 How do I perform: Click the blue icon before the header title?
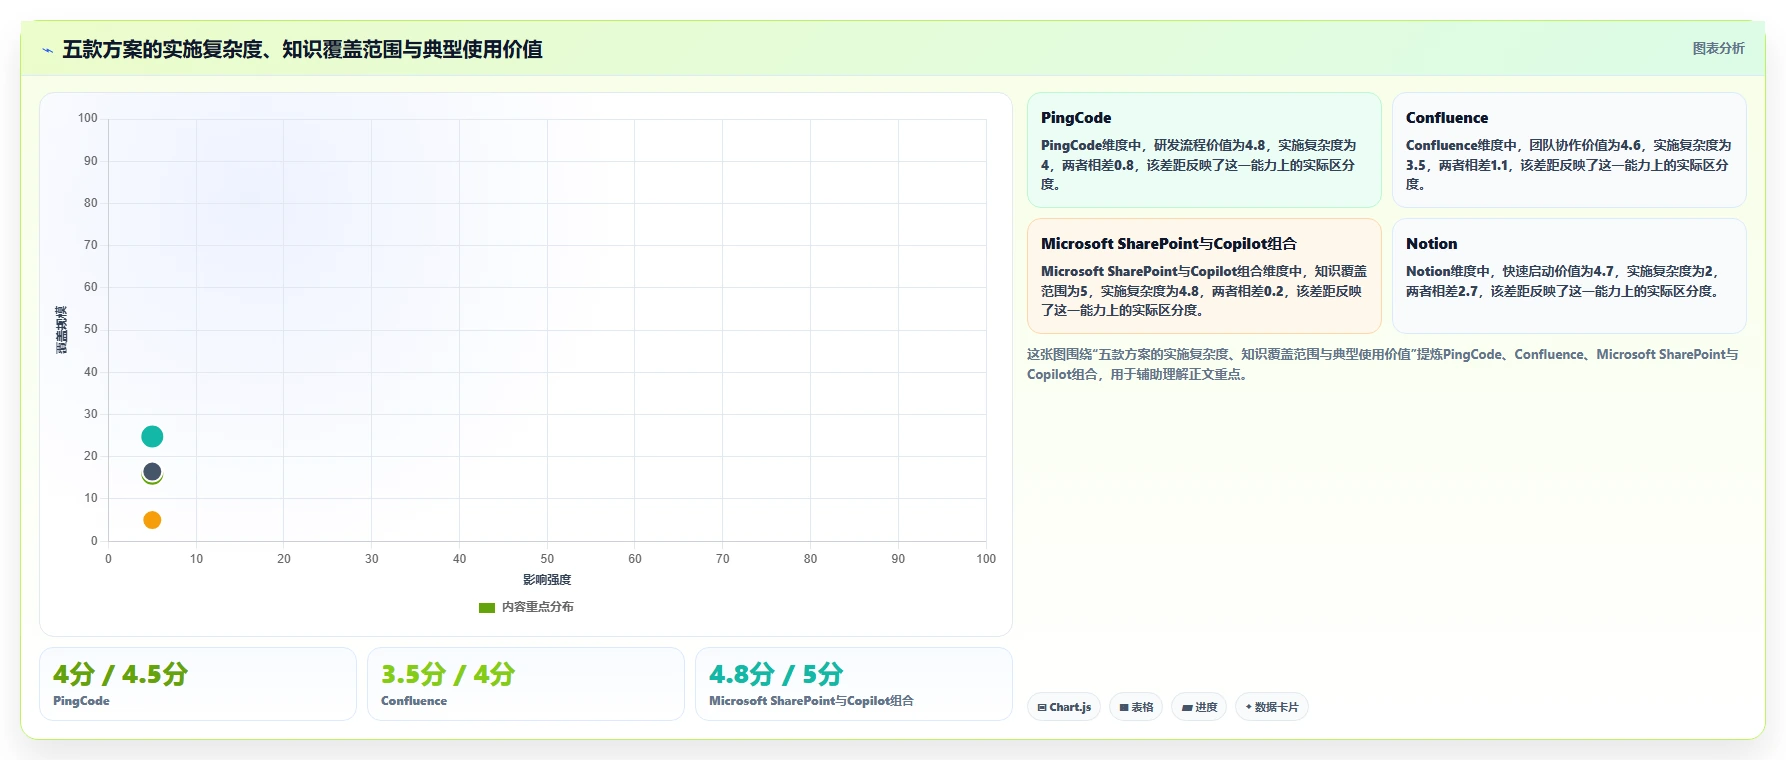coord(47,50)
